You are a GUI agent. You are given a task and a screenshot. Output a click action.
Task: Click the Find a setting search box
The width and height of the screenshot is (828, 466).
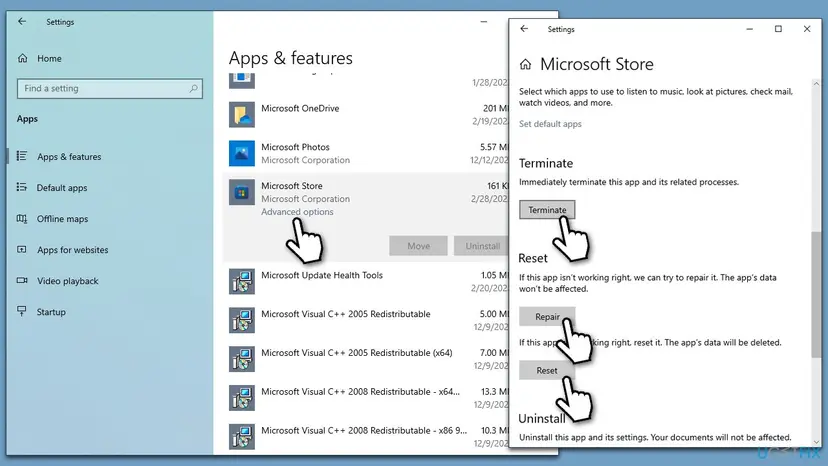(x=110, y=89)
